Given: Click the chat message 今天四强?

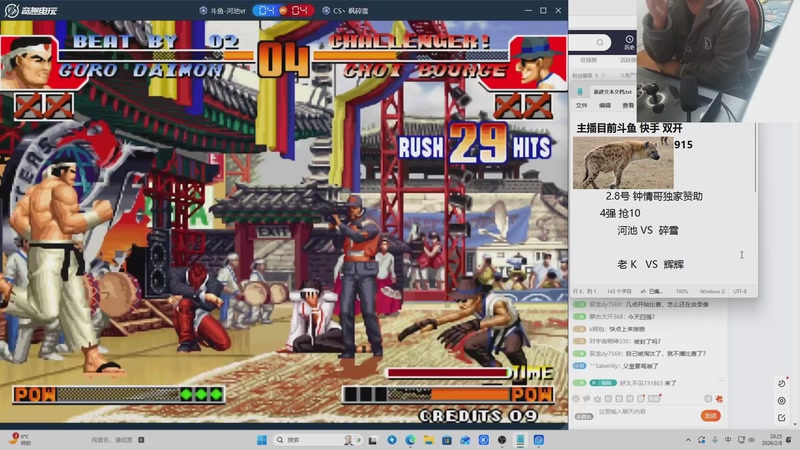Looking at the screenshot, I should coord(641,317).
